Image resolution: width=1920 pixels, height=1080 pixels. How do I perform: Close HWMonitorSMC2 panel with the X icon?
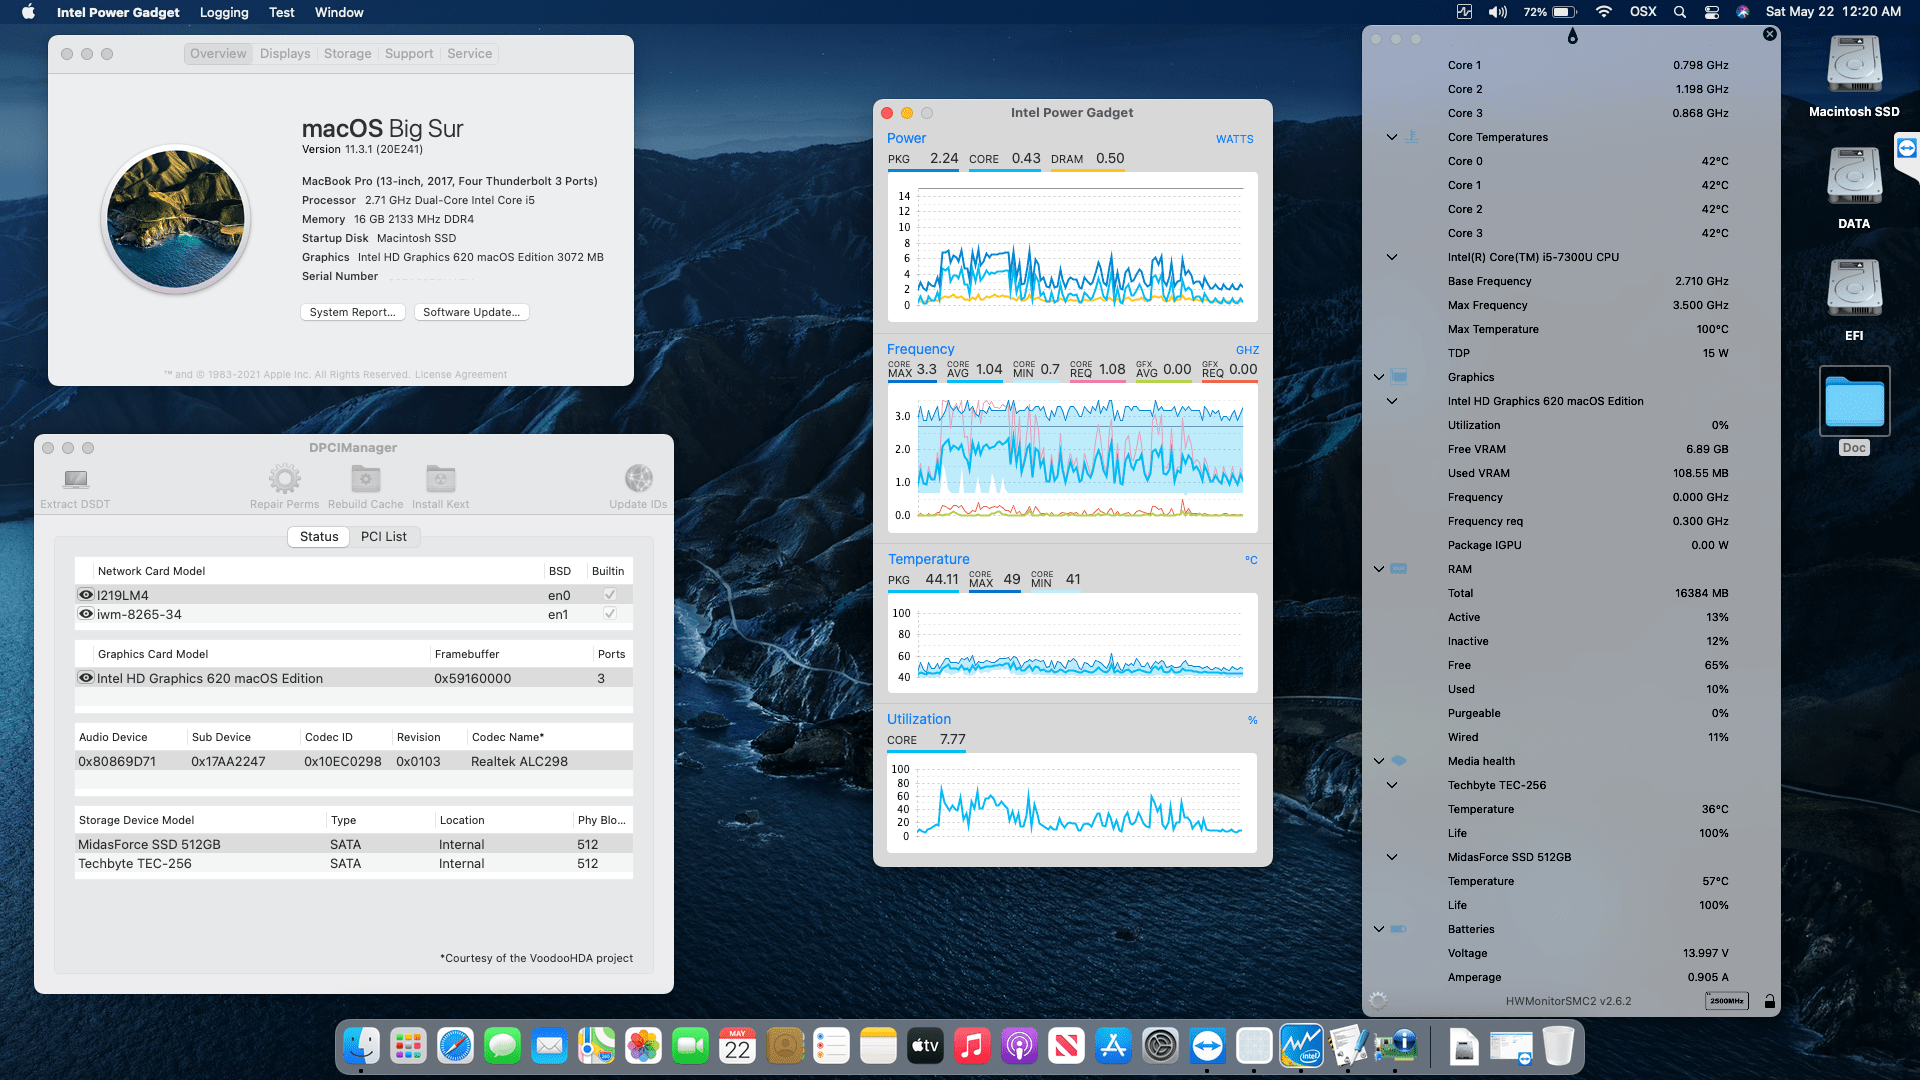tap(1770, 34)
